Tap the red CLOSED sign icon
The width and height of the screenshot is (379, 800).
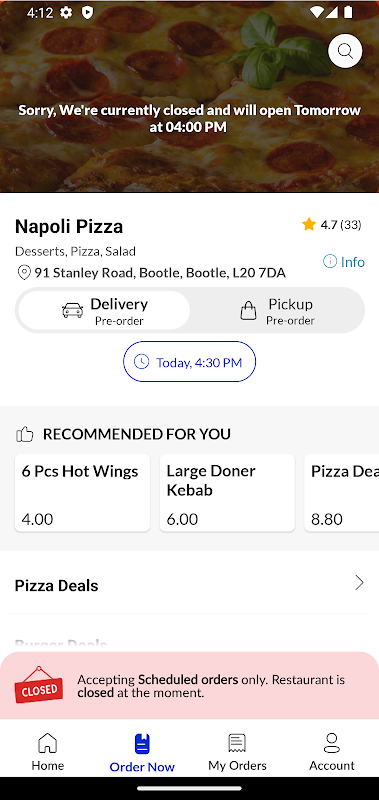tap(38, 685)
